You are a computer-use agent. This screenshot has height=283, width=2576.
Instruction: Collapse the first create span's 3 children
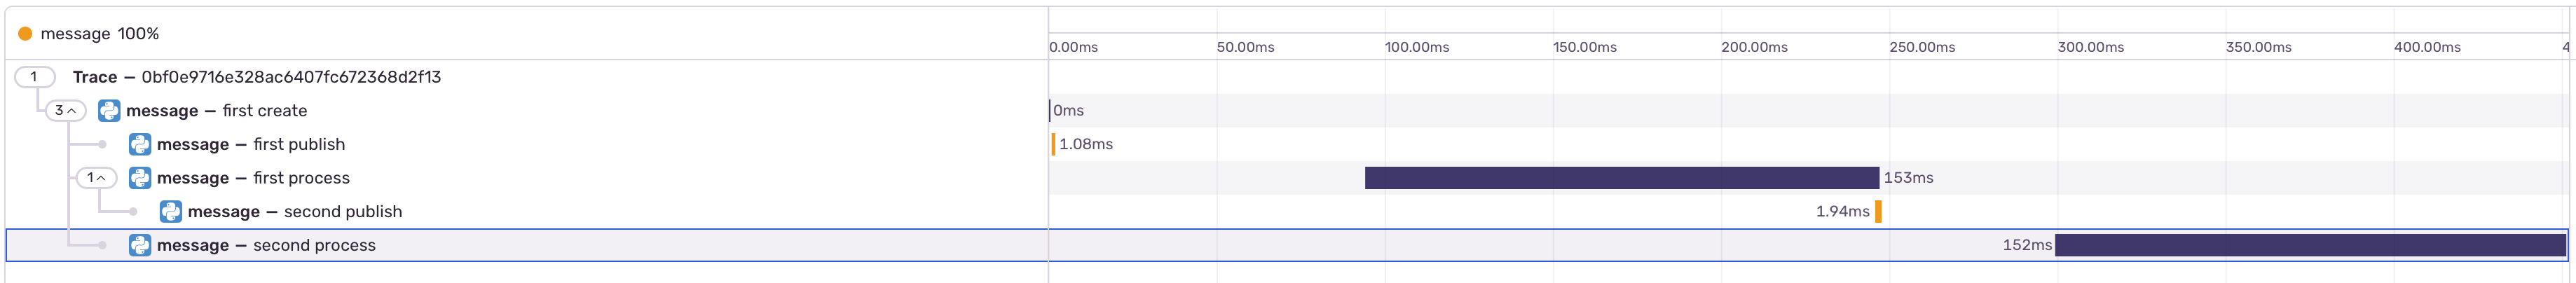pyautogui.click(x=65, y=111)
